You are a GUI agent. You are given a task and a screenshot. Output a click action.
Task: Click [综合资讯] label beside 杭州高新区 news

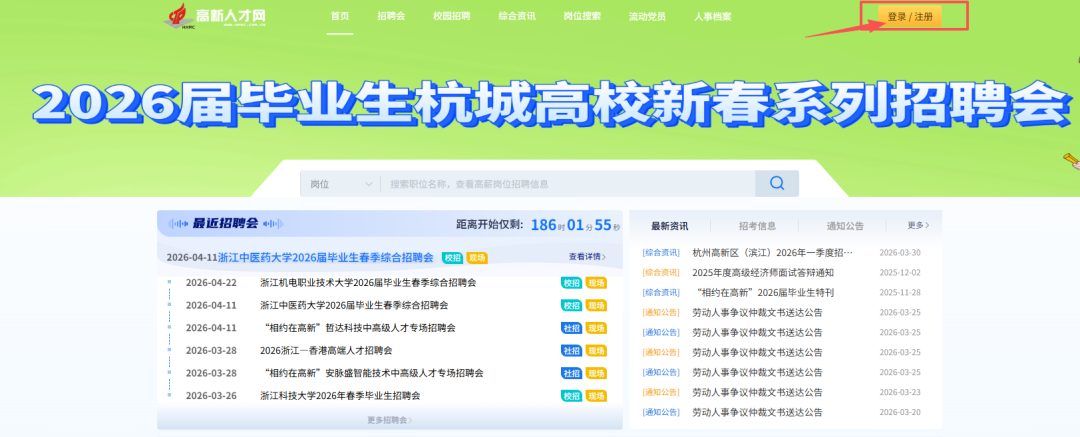coord(661,253)
